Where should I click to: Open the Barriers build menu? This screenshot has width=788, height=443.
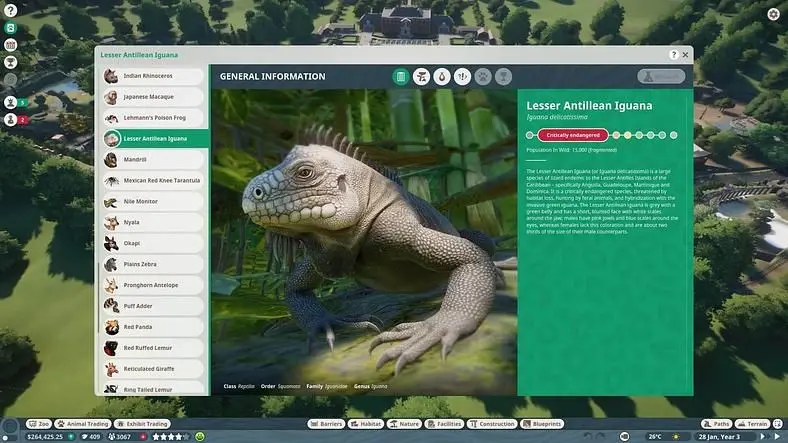[x=326, y=424]
